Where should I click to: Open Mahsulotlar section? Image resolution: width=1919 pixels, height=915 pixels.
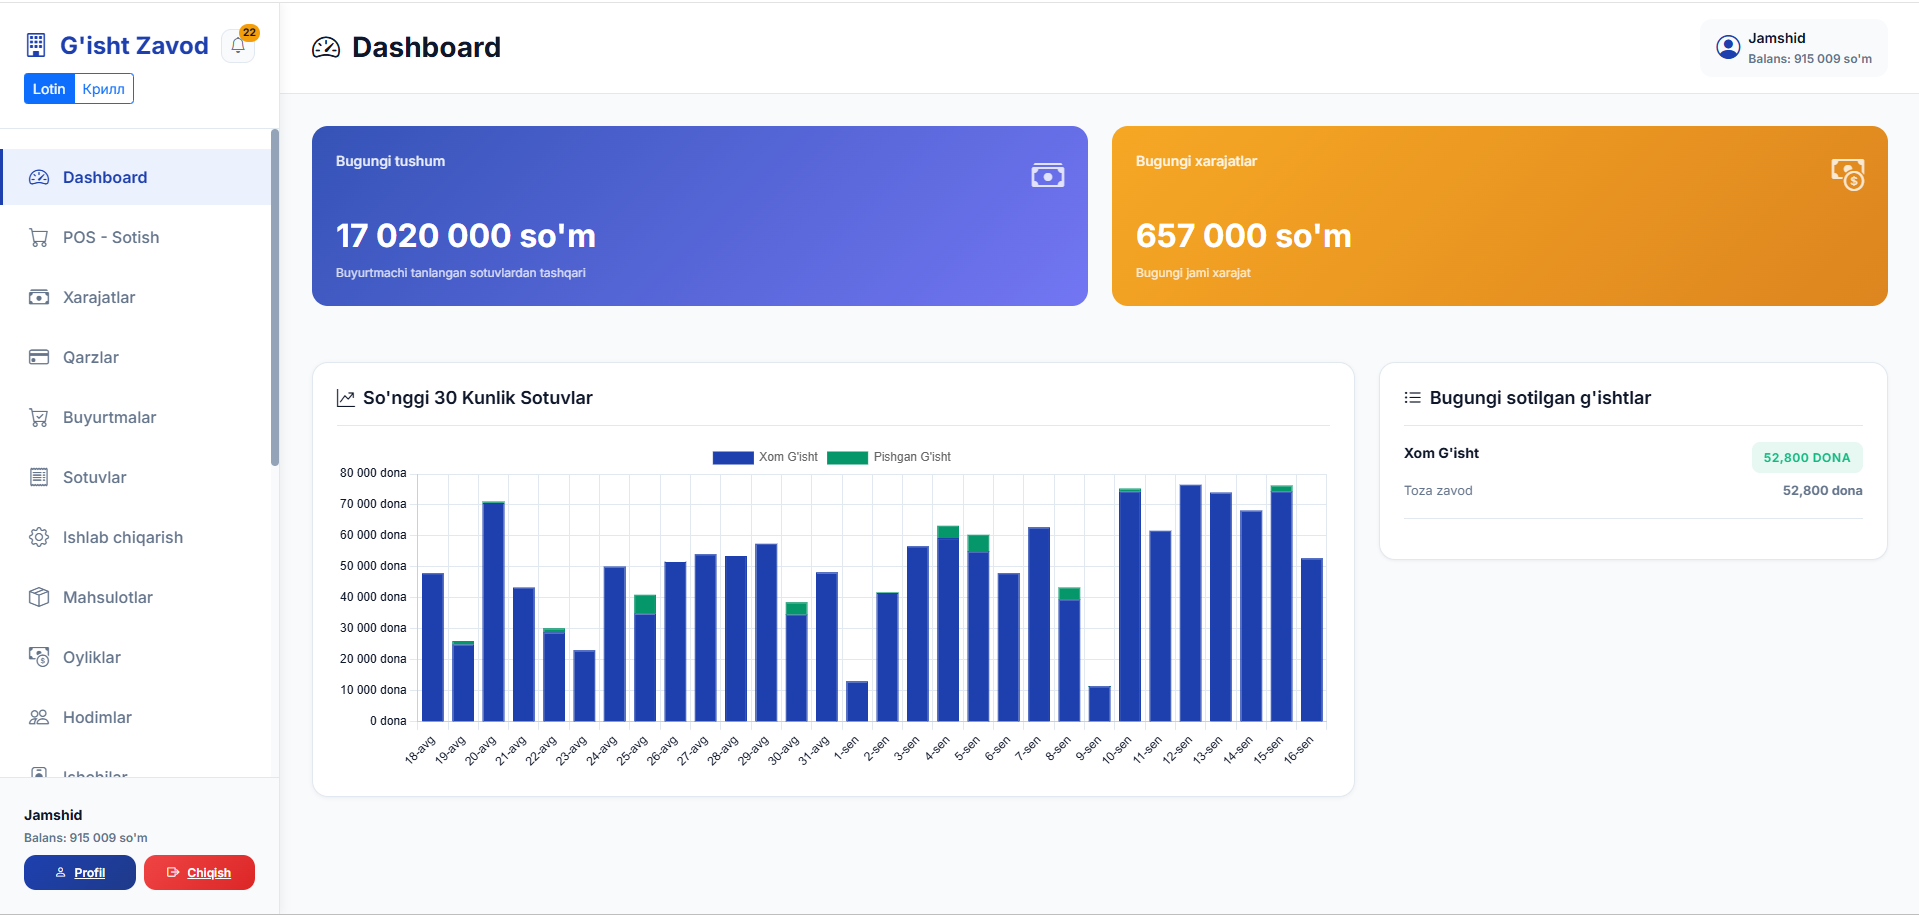136,597
